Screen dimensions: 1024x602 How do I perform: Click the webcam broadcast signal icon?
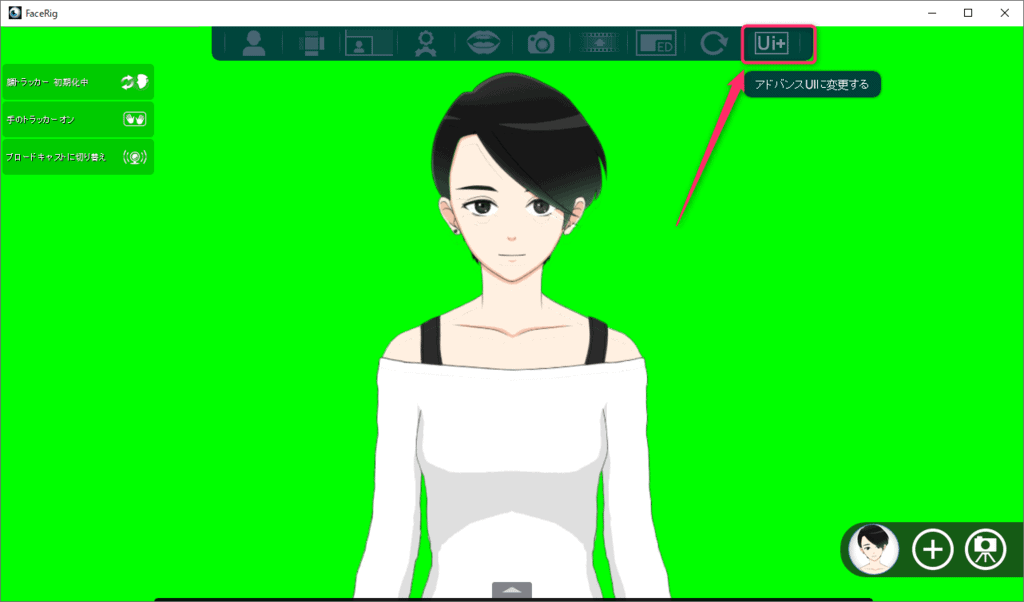click(134, 157)
